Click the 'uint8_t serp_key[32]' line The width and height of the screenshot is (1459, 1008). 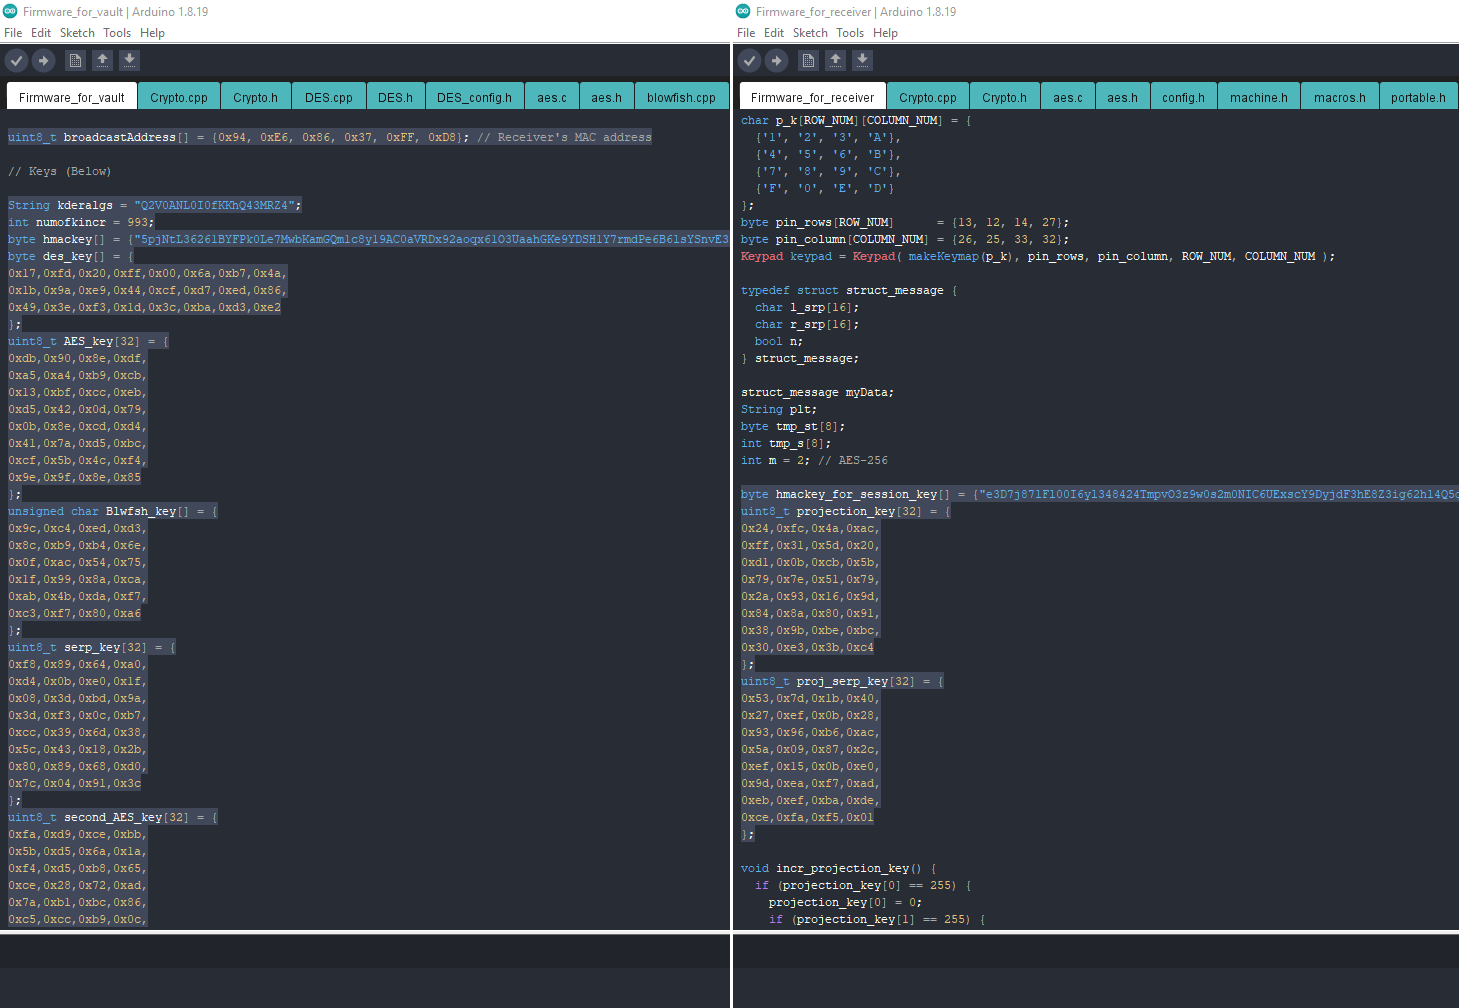tap(92, 647)
